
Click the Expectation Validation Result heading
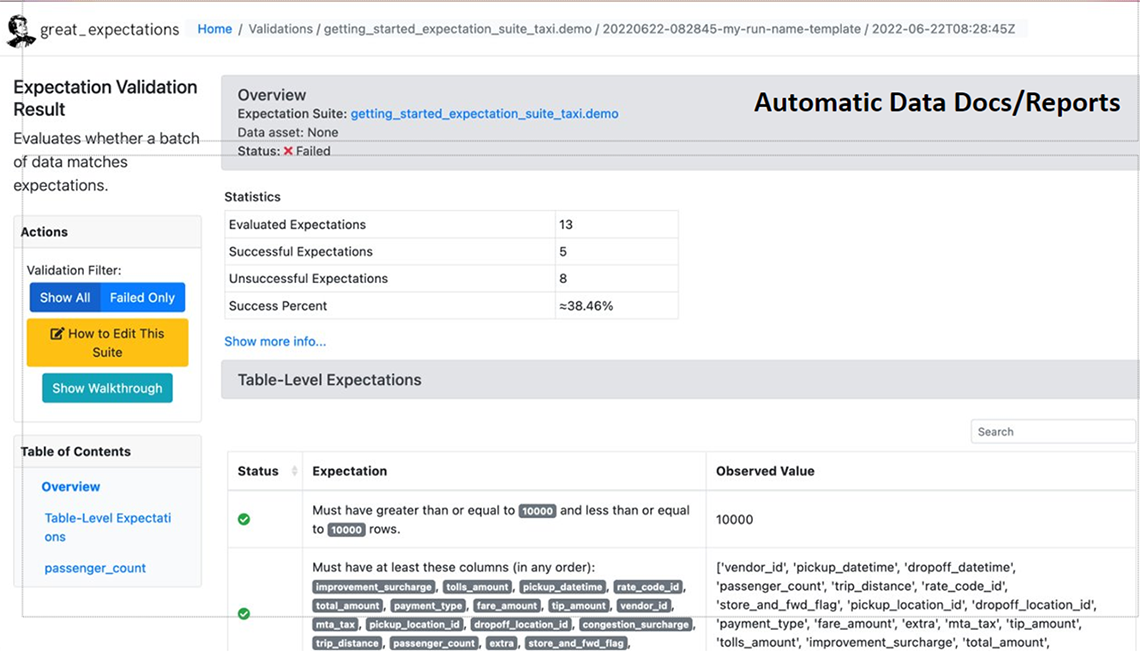point(105,98)
